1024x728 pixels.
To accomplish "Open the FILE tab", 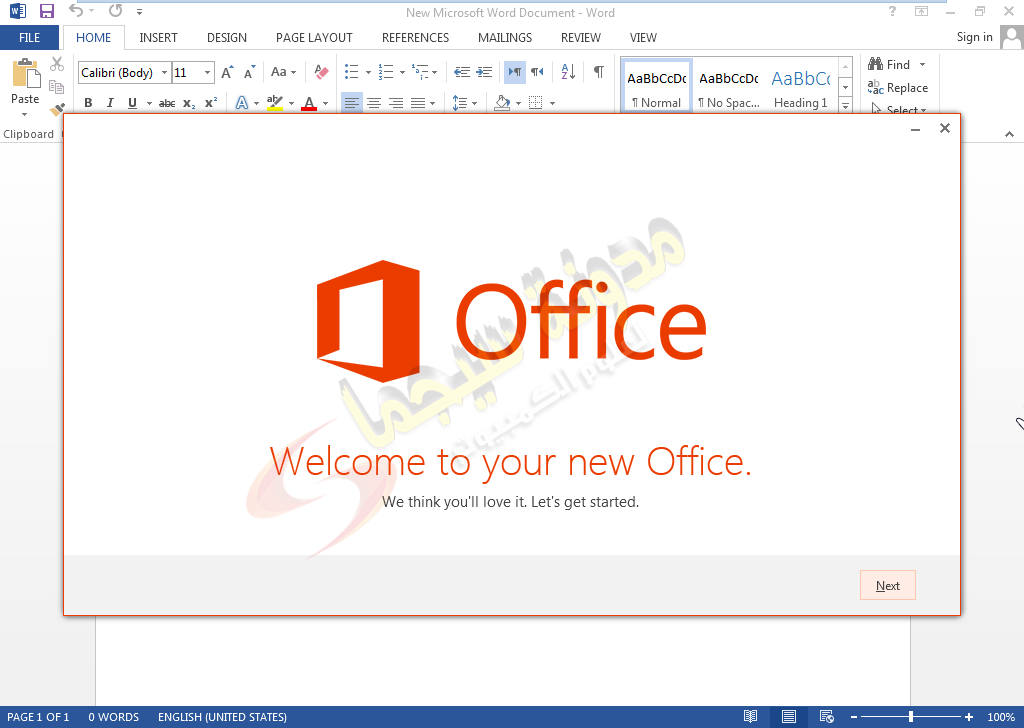I will click(29, 38).
